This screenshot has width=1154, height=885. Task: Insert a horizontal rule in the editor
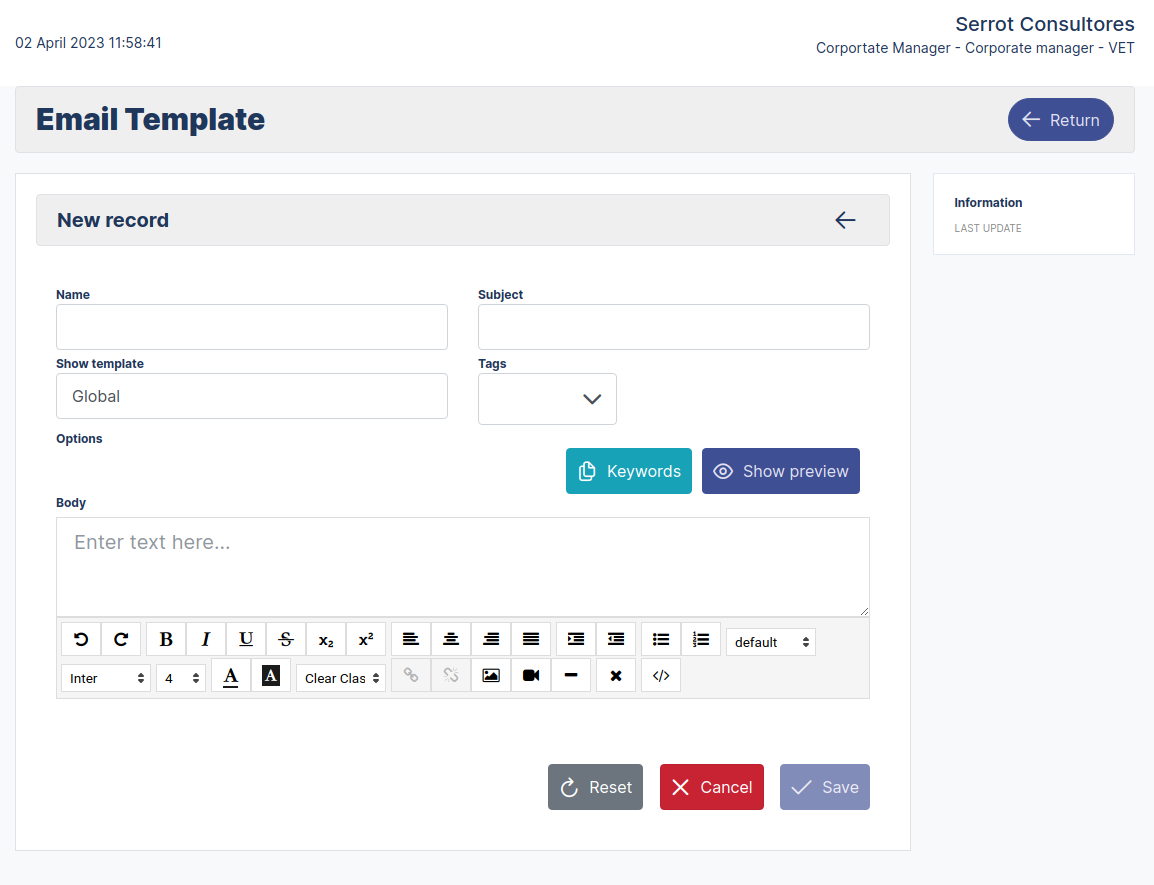(571, 675)
